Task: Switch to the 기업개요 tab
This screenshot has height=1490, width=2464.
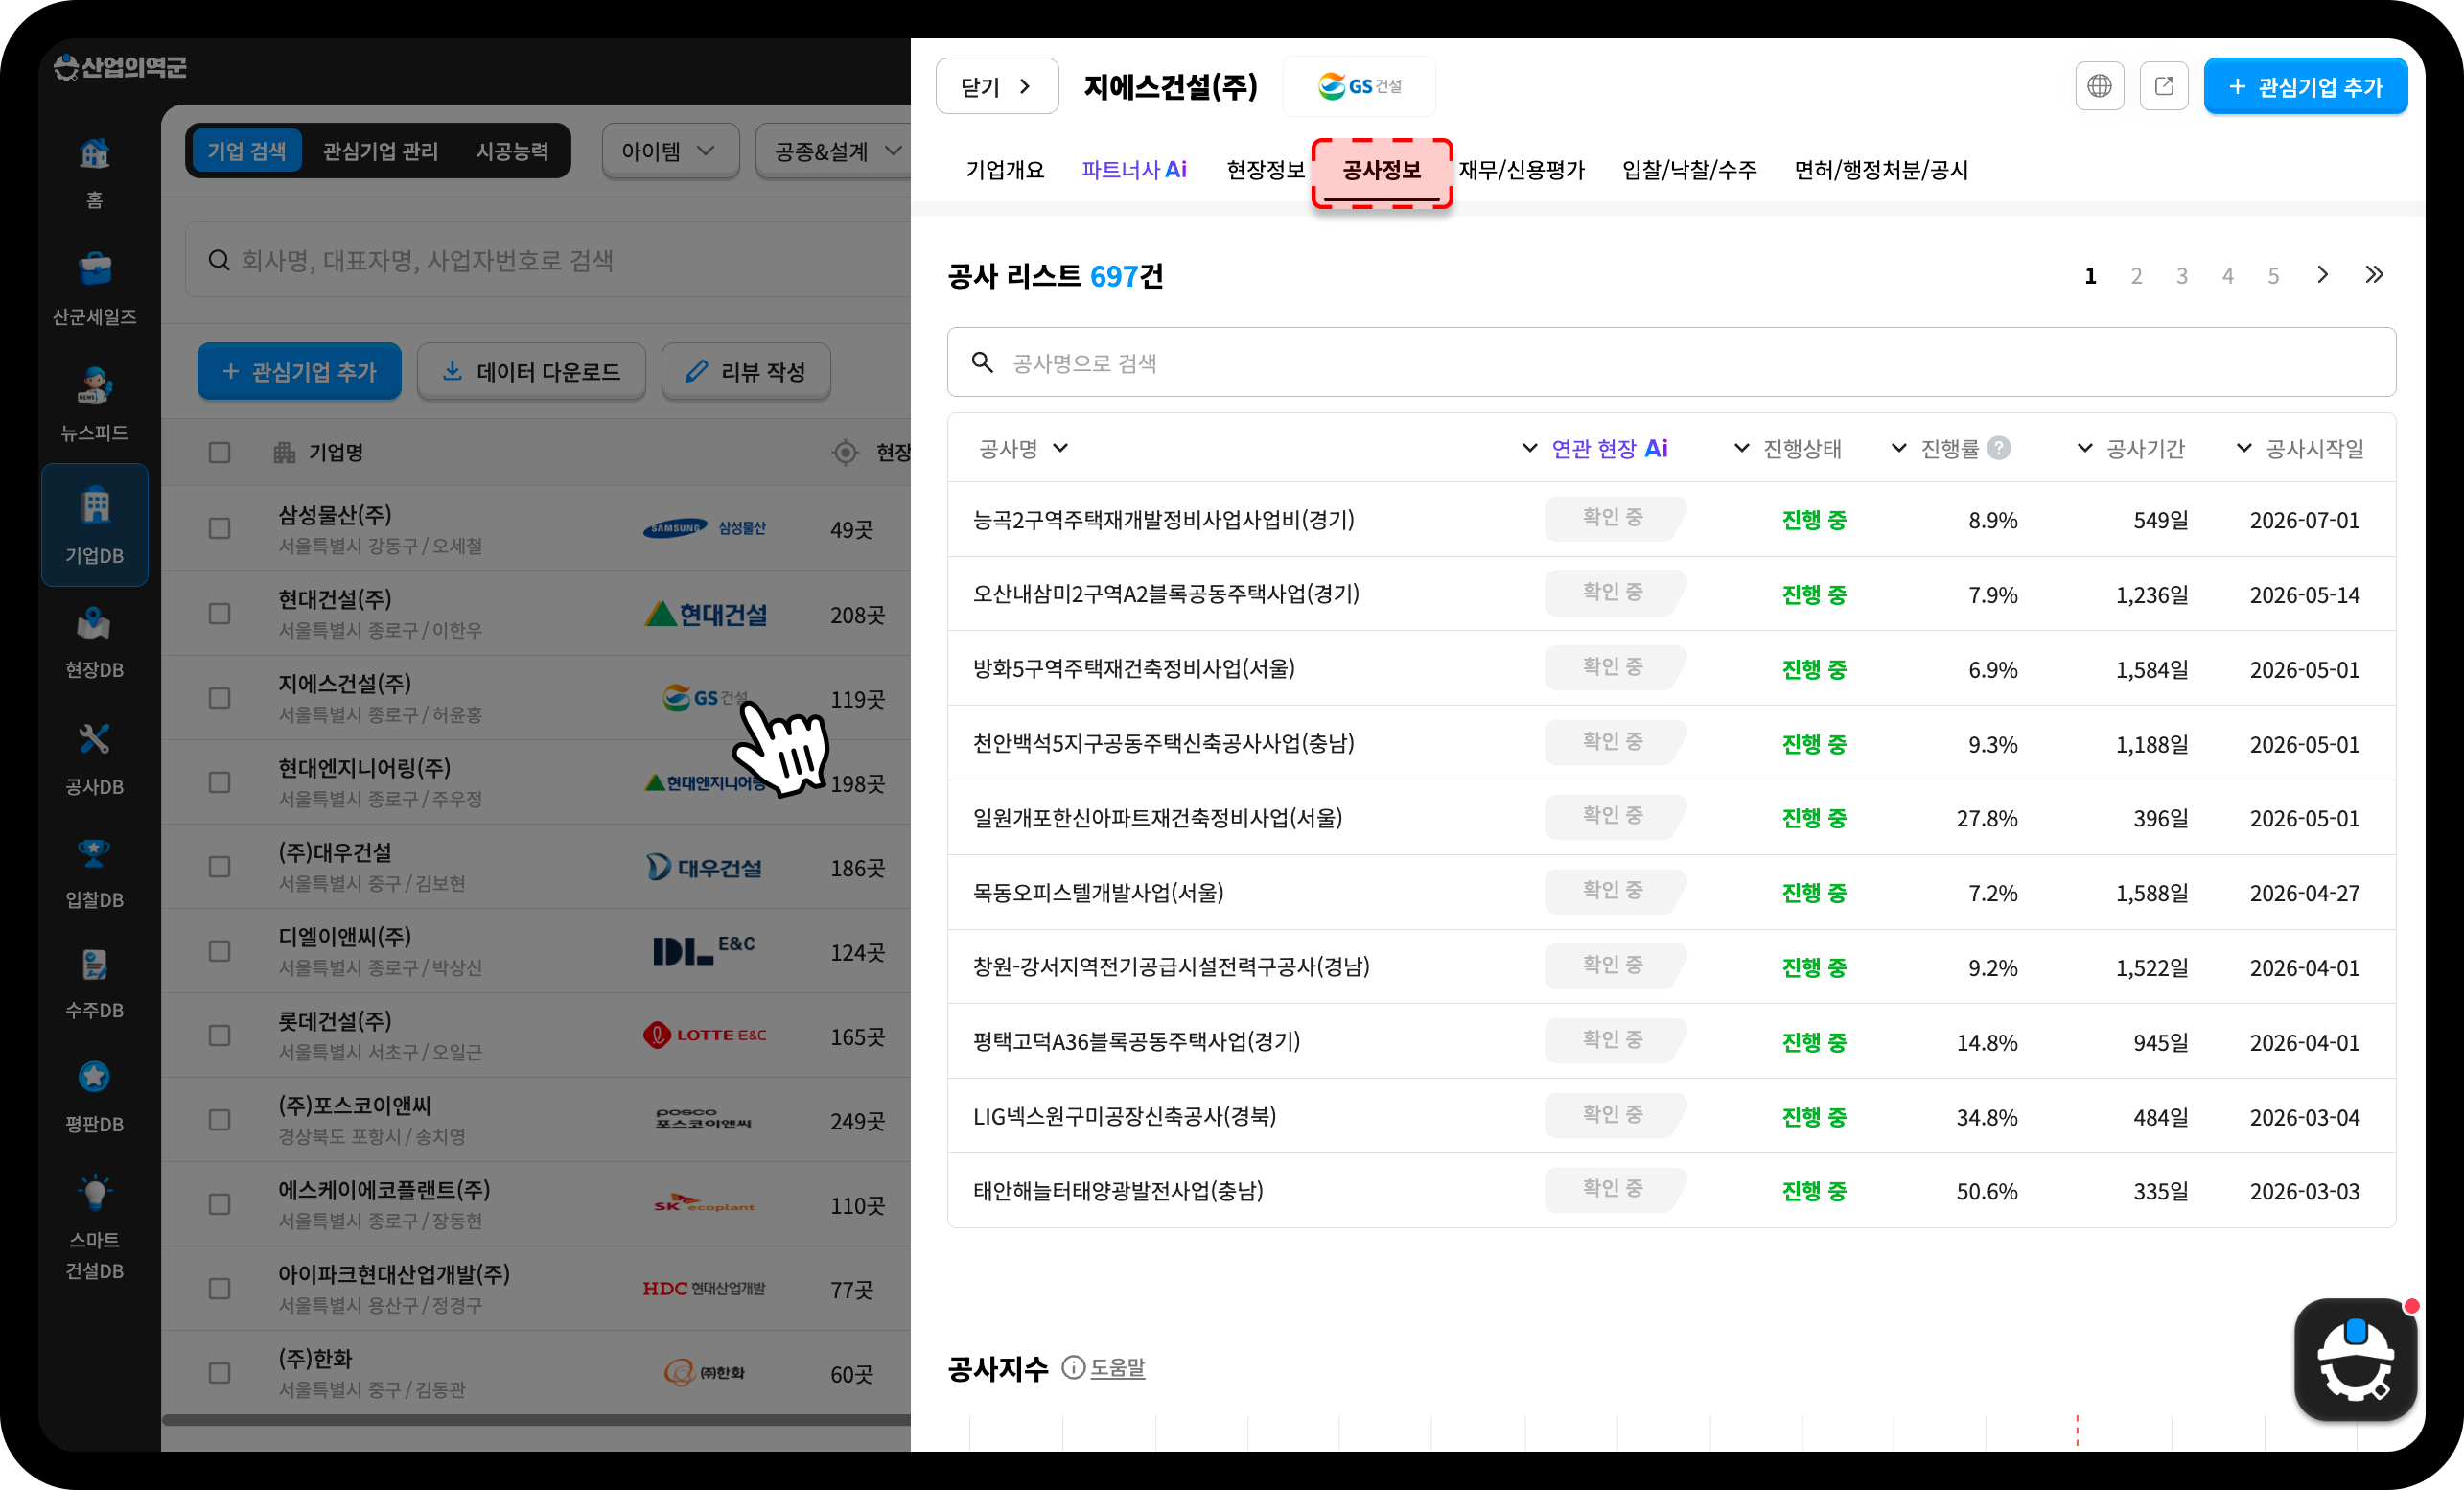Action: click(1004, 170)
